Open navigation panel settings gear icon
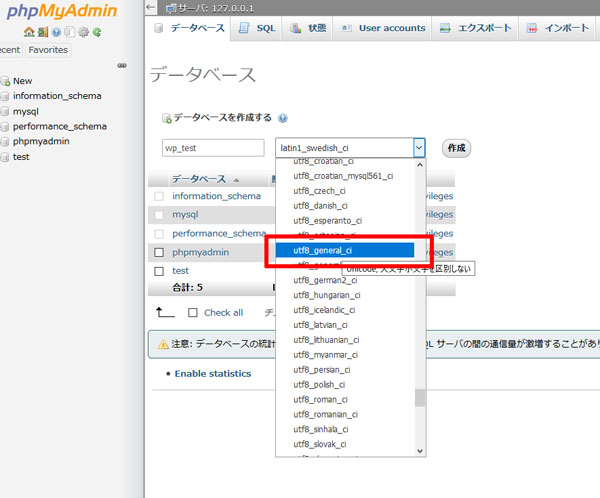600x498 pixels. [x=83, y=32]
